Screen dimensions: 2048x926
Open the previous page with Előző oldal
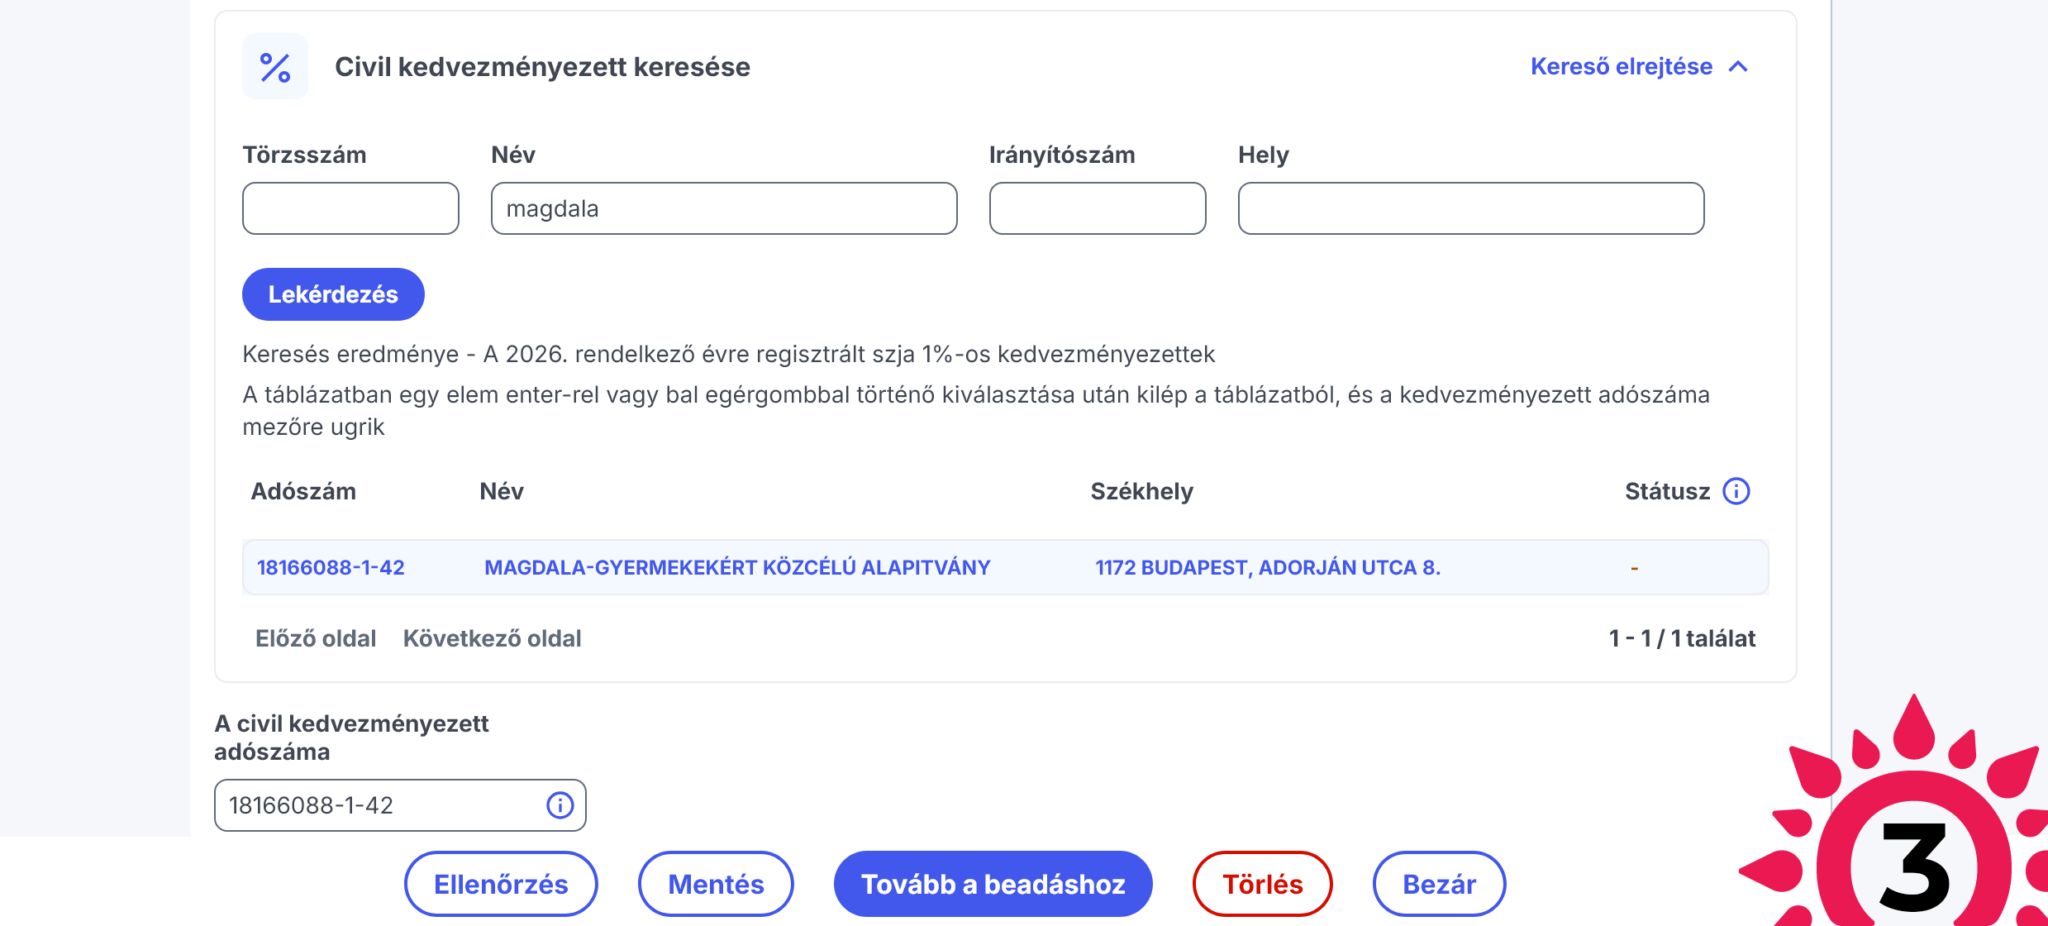coord(315,638)
